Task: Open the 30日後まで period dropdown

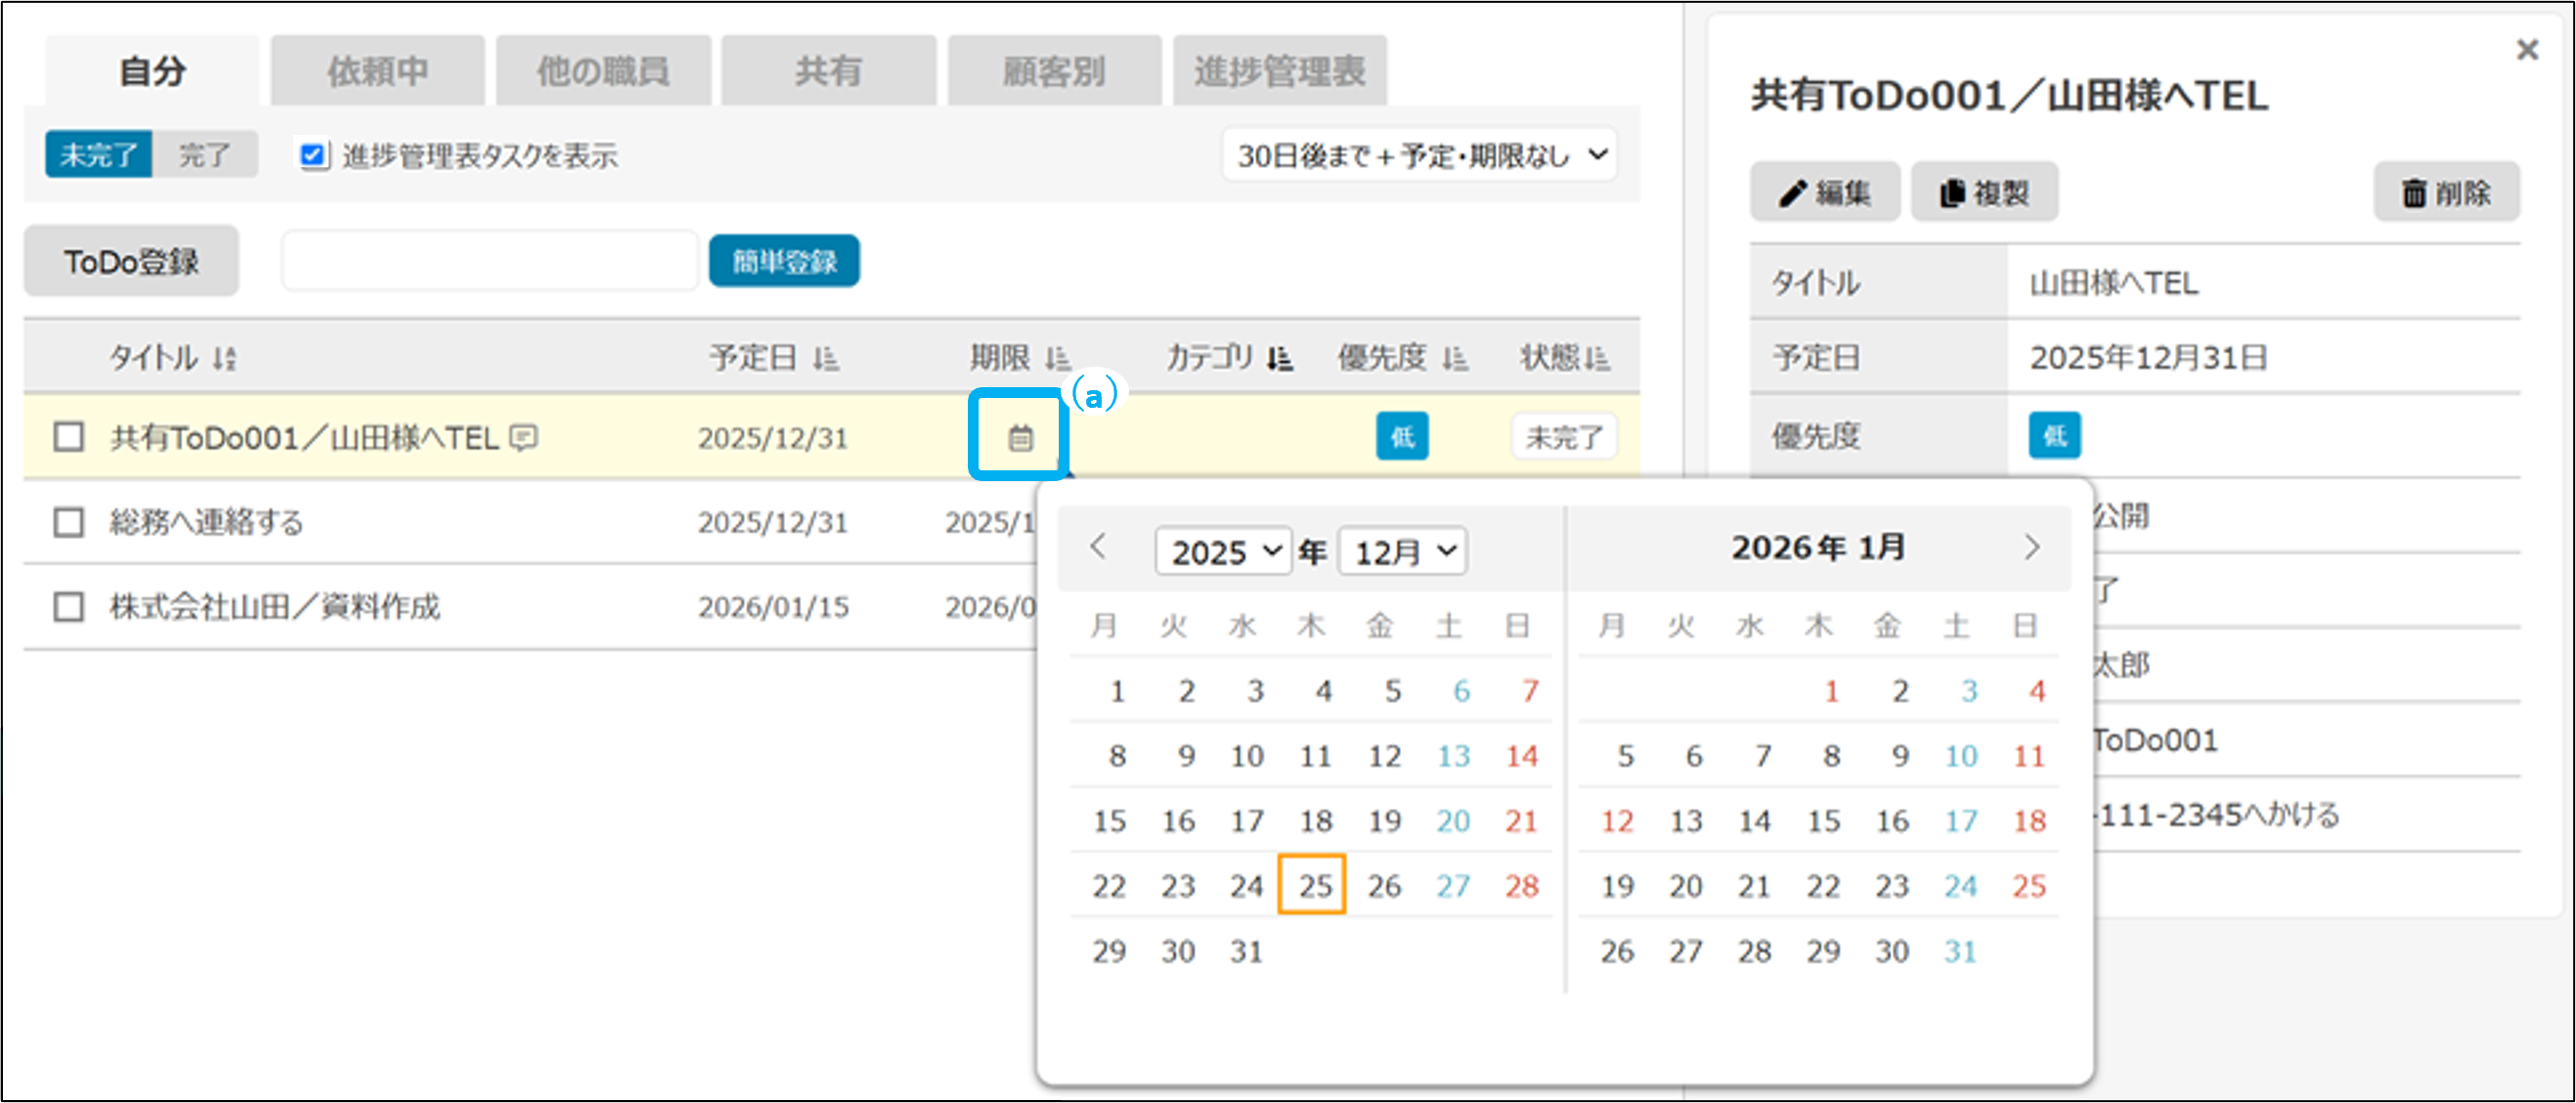Action: (1418, 155)
